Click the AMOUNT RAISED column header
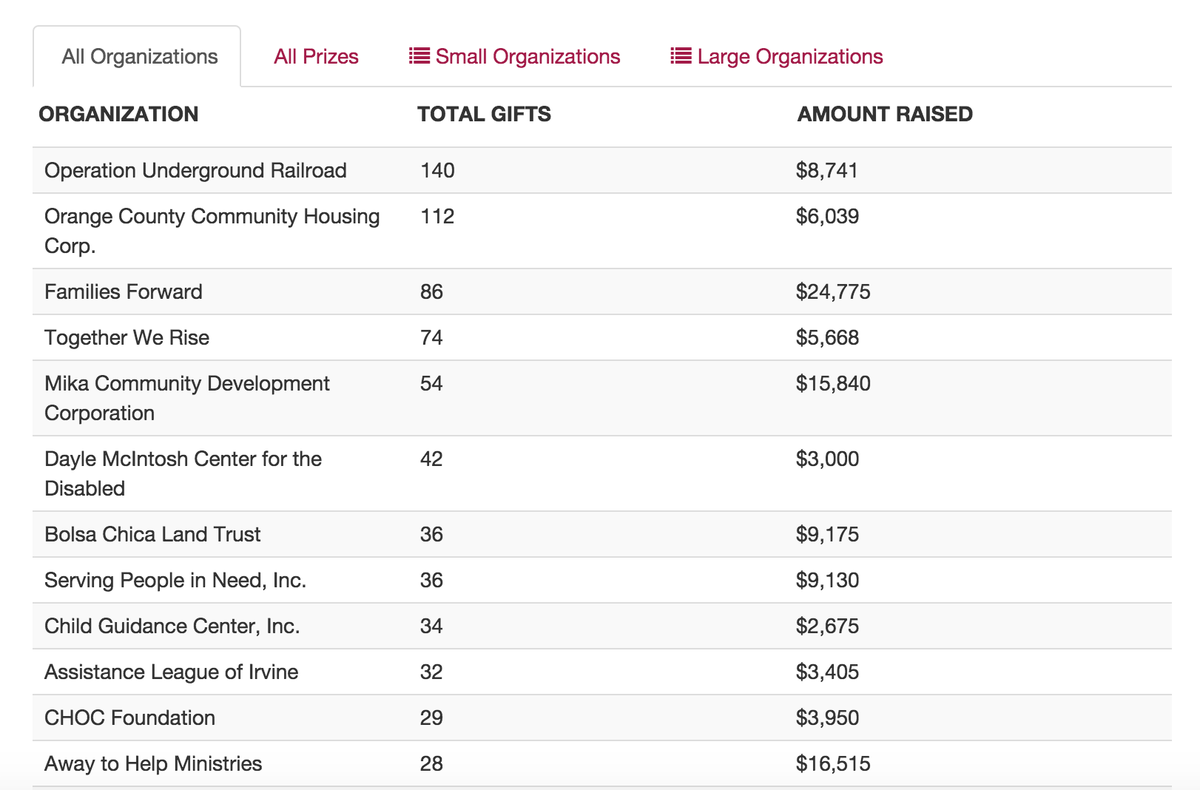The width and height of the screenshot is (1200, 790). [x=885, y=114]
